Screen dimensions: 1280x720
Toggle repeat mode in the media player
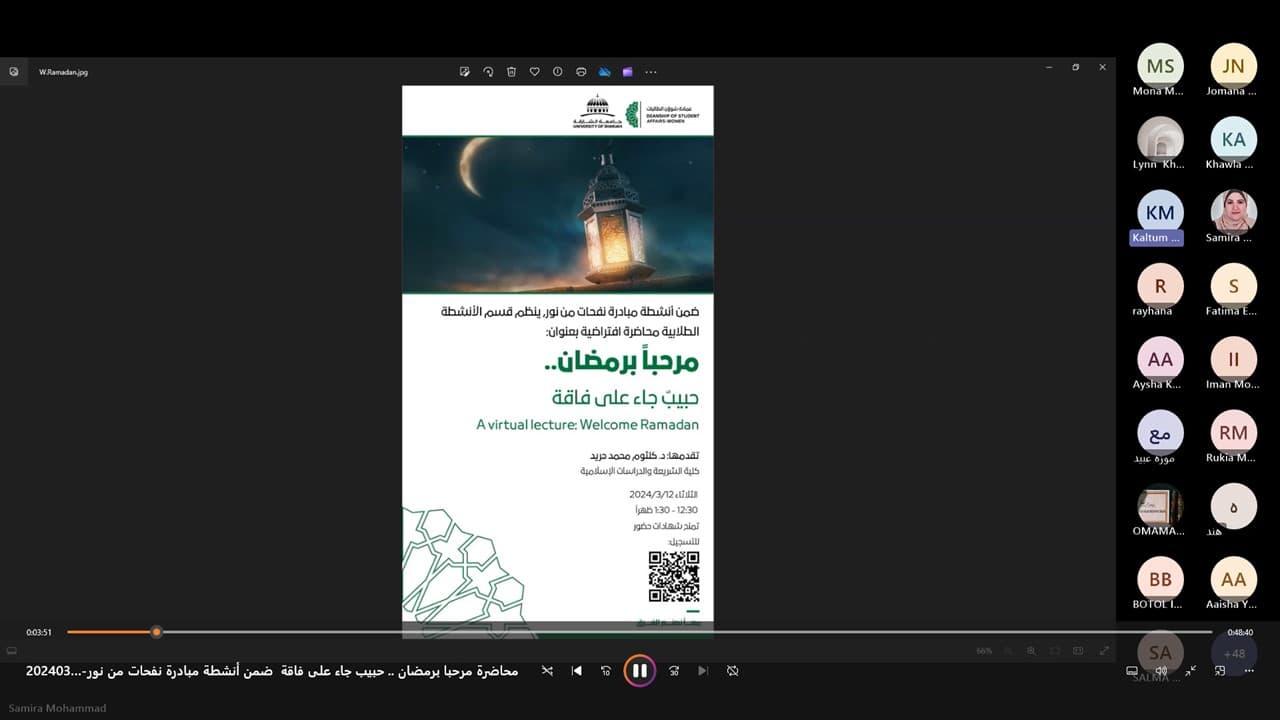coord(733,671)
